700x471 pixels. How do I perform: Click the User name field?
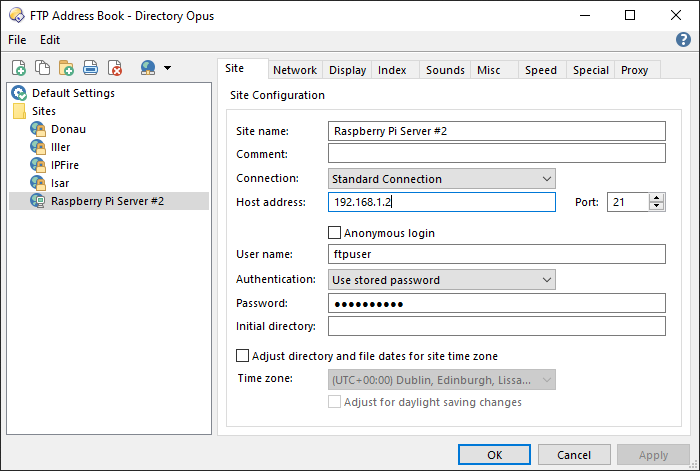[496, 254]
